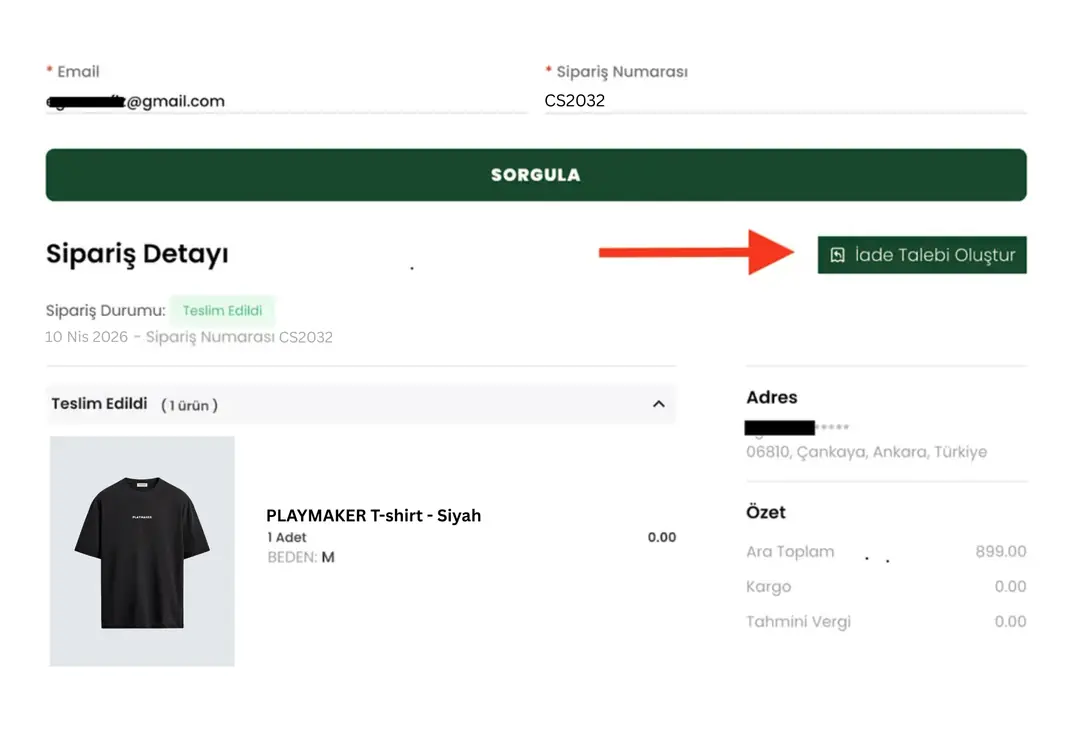This screenshot has width=1080, height=741.
Task: Open the black PLAYMAKER T-shirt thumbnail
Action: 142,551
